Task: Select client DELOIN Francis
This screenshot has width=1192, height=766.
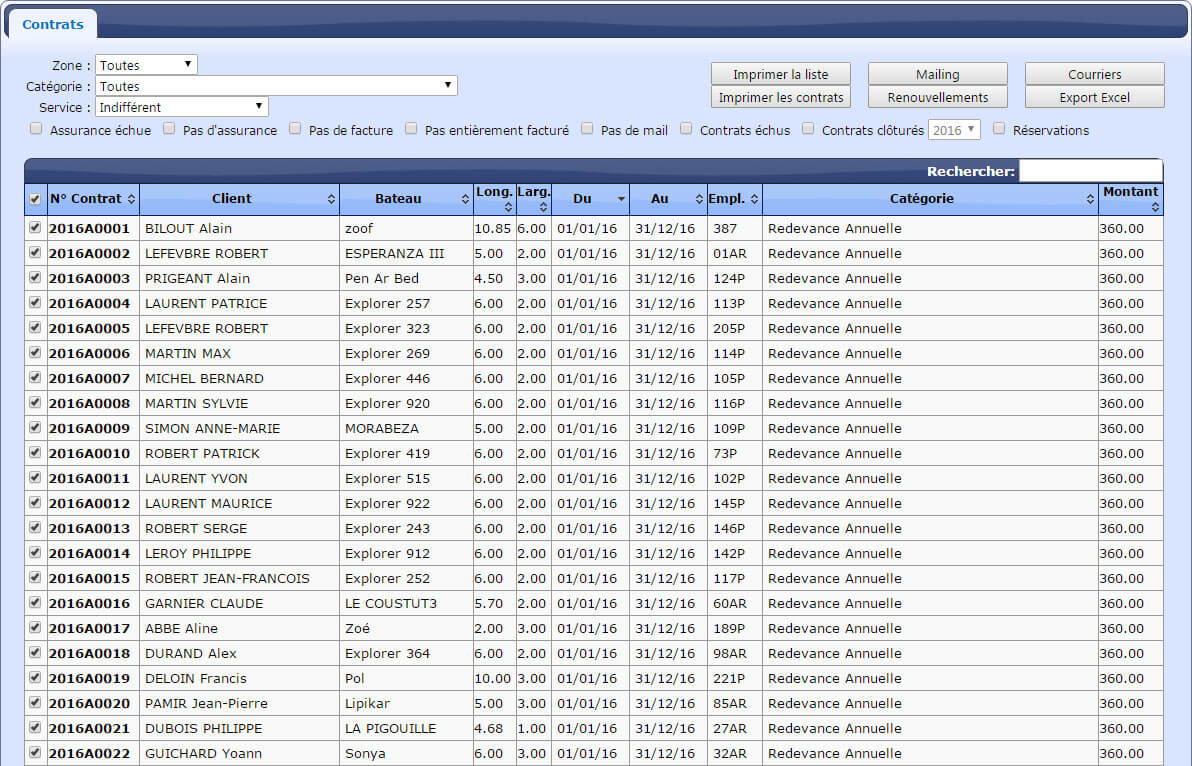Action: [196, 679]
